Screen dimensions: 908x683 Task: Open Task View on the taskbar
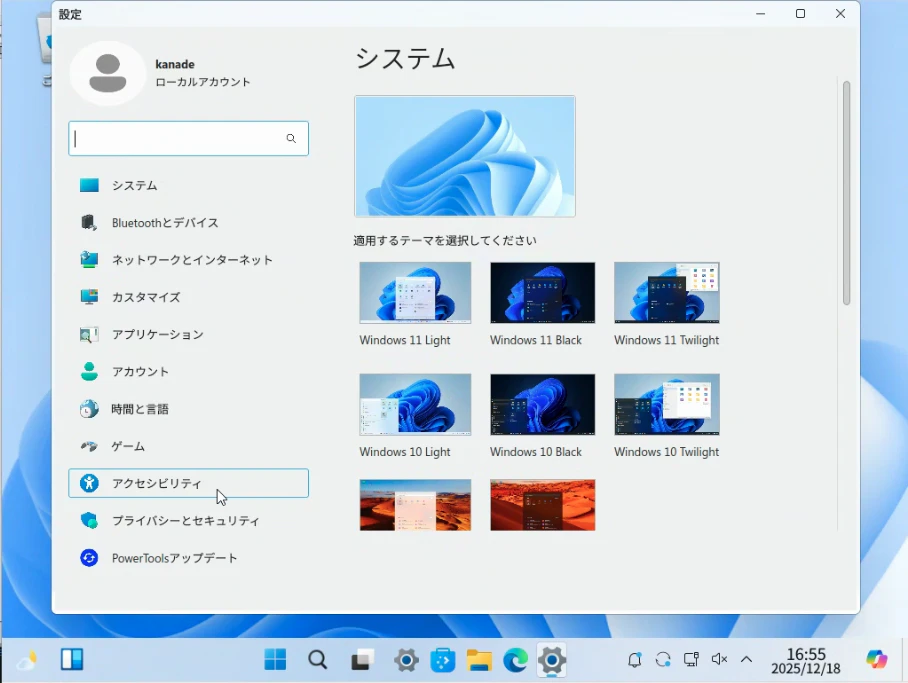coord(363,659)
